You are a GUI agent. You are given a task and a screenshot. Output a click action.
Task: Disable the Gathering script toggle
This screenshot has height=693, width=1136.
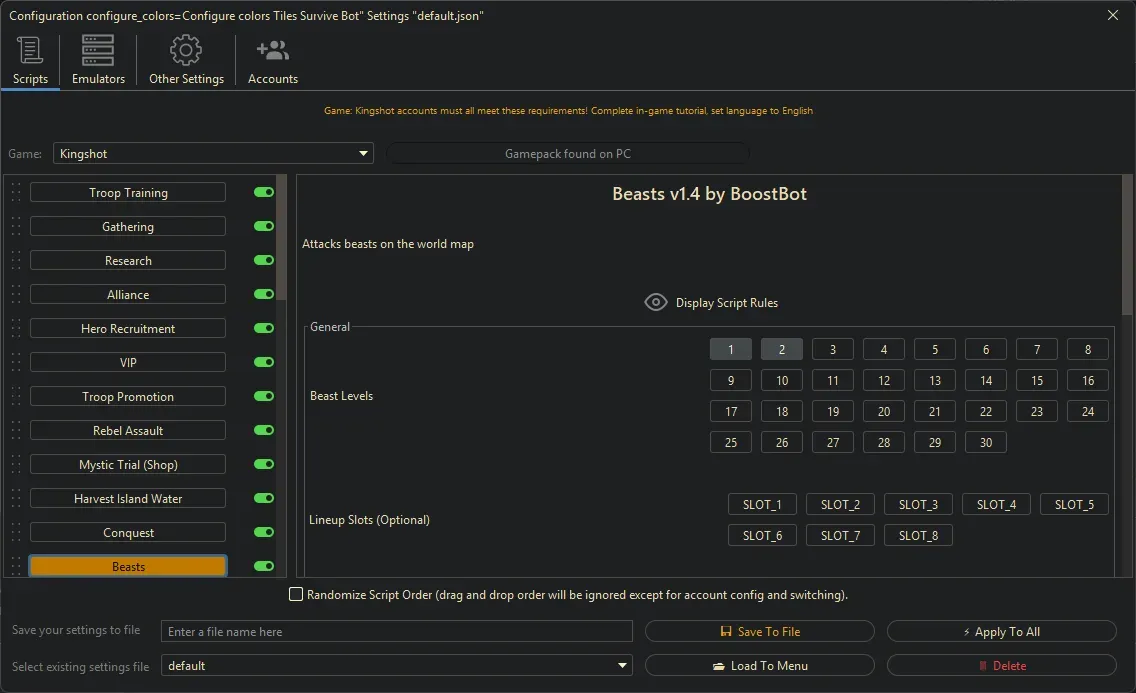click(x=264, y=226)
